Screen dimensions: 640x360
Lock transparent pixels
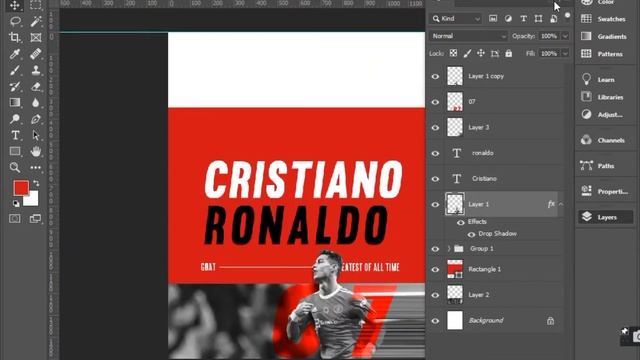453,53
